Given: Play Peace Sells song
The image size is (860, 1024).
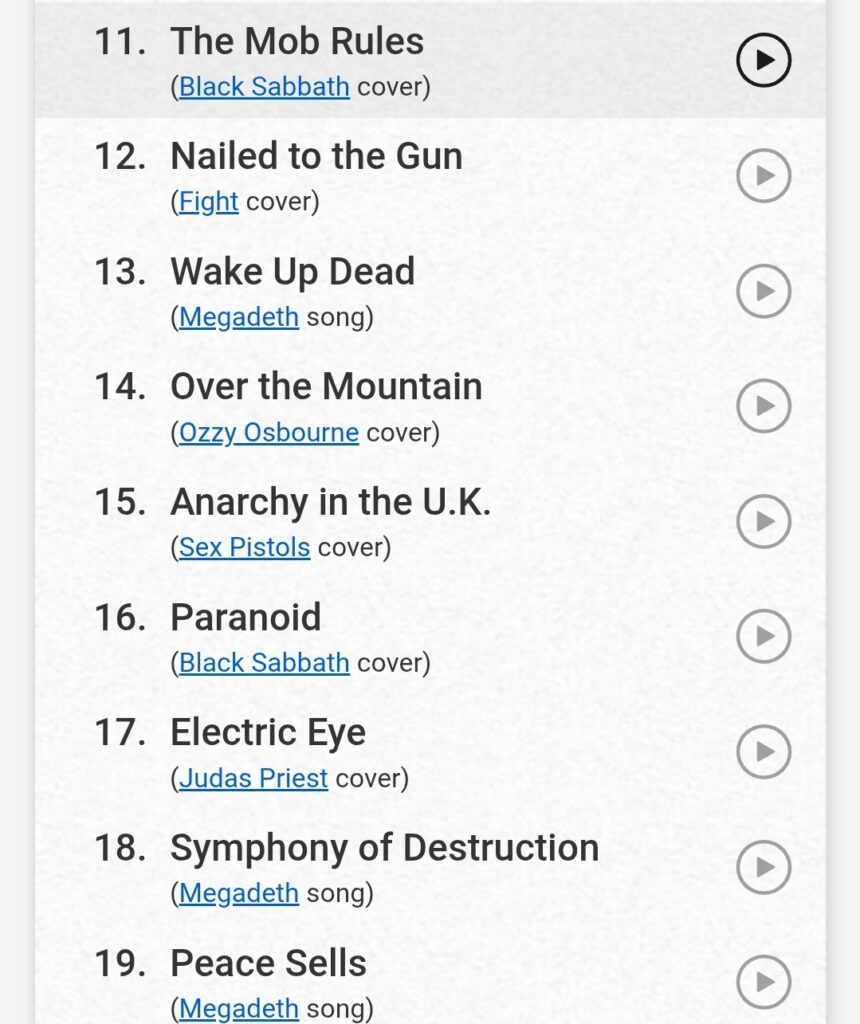Looking at the screenshot, I should 763,981.
